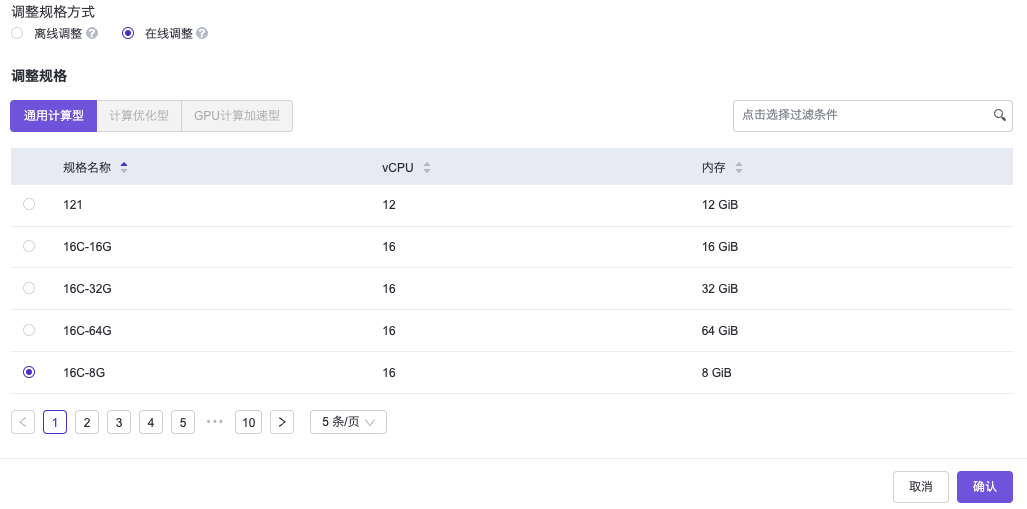Click the search magnifier icon
The height and width of the screenshot is (509, 1027).
coord(999,115)
